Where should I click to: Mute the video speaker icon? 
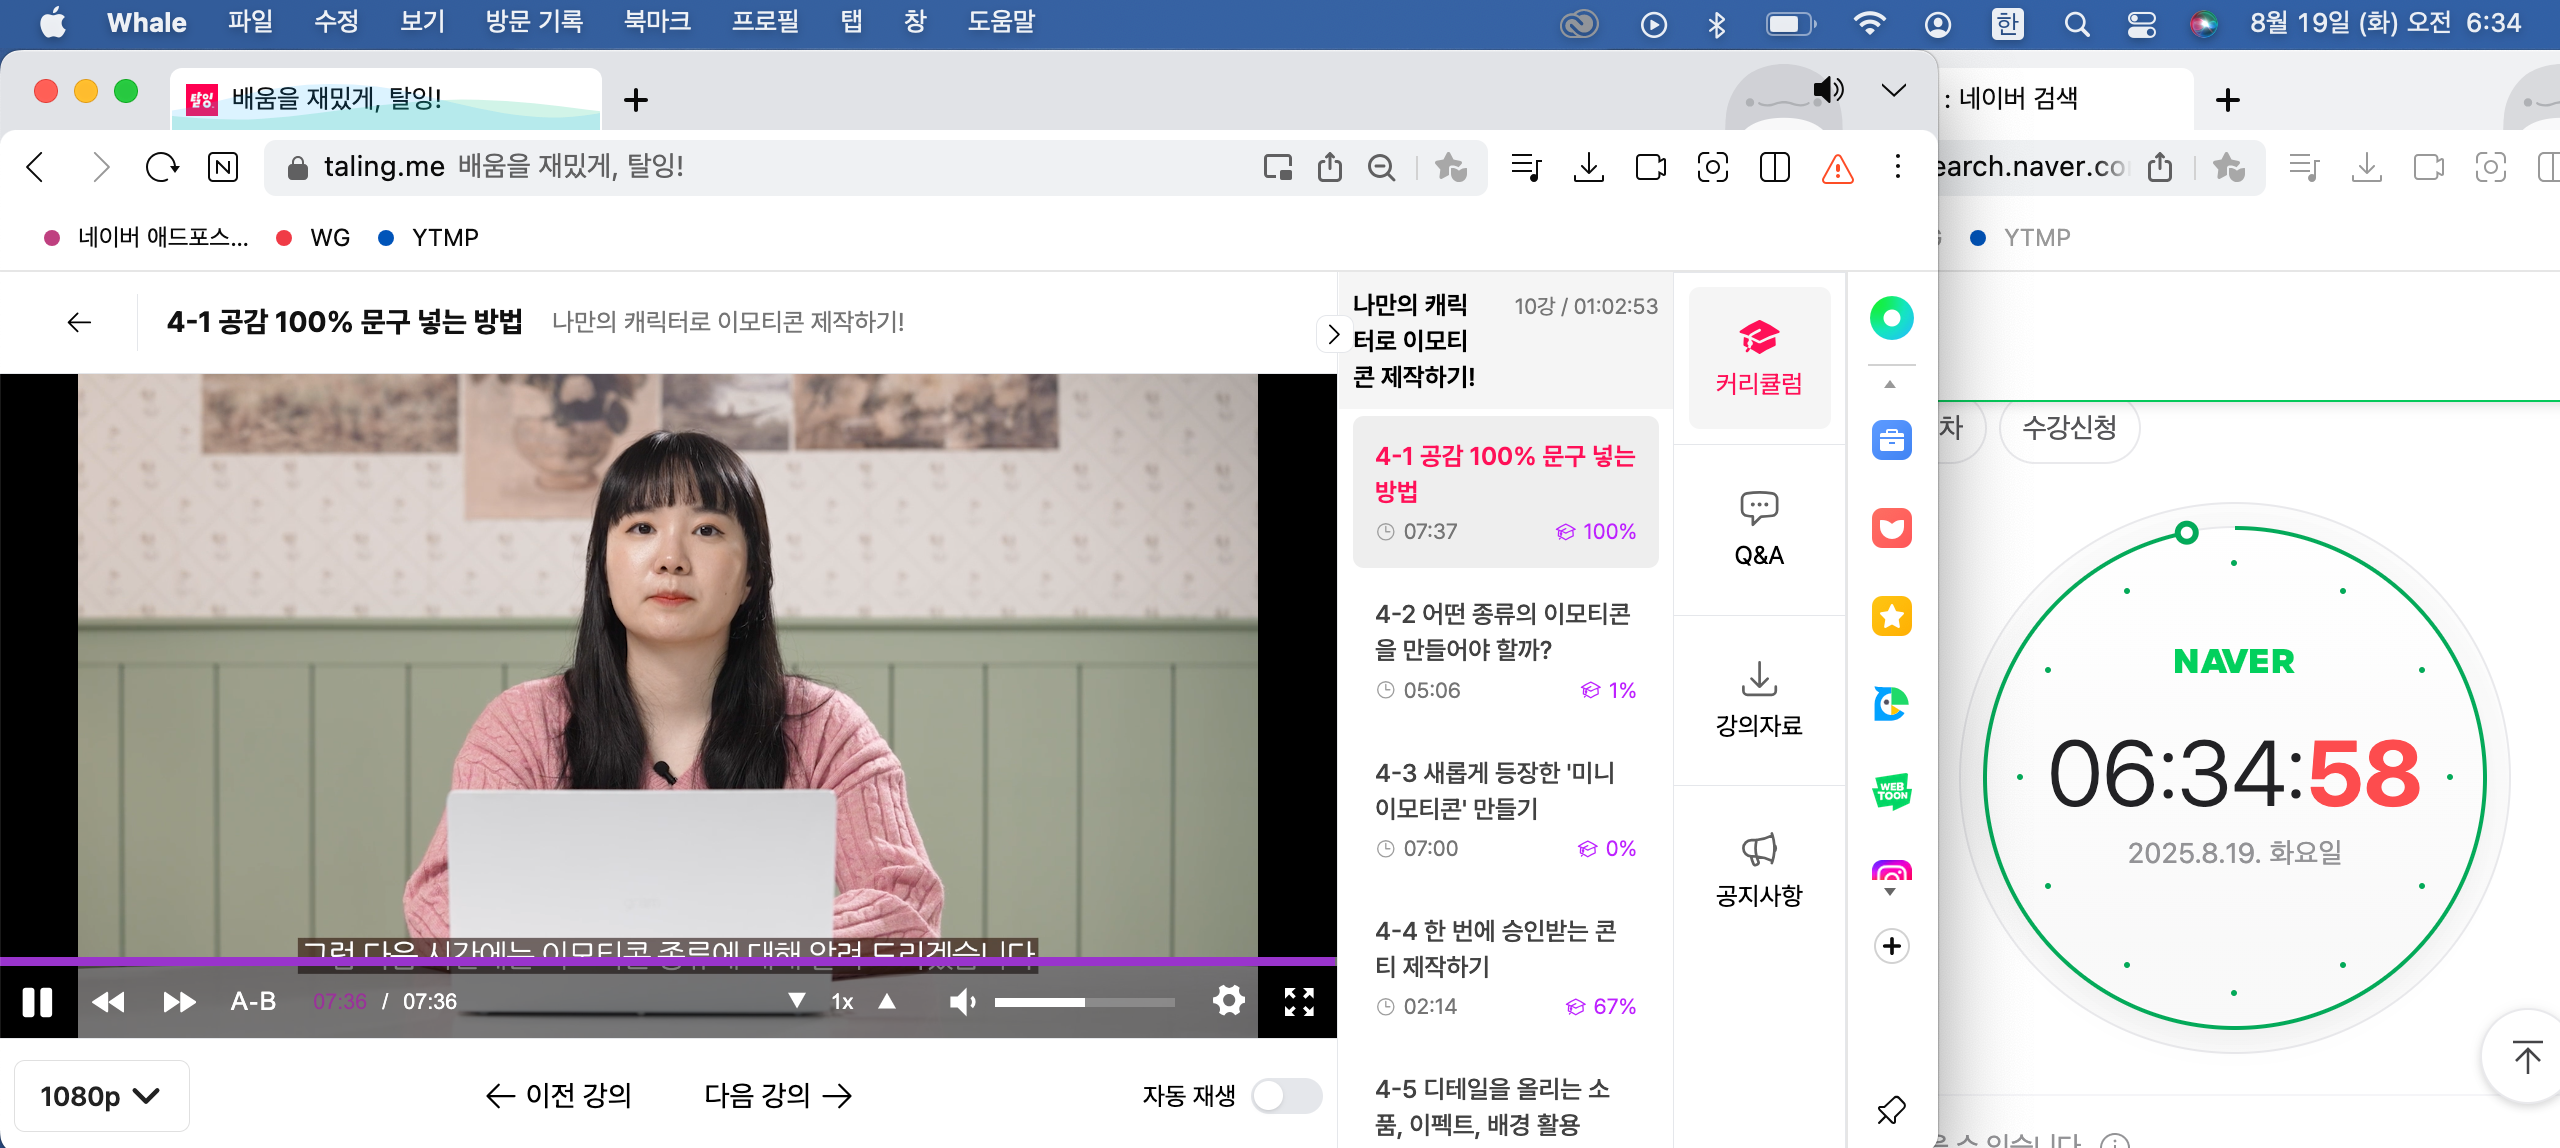(x=961, y=1001)
